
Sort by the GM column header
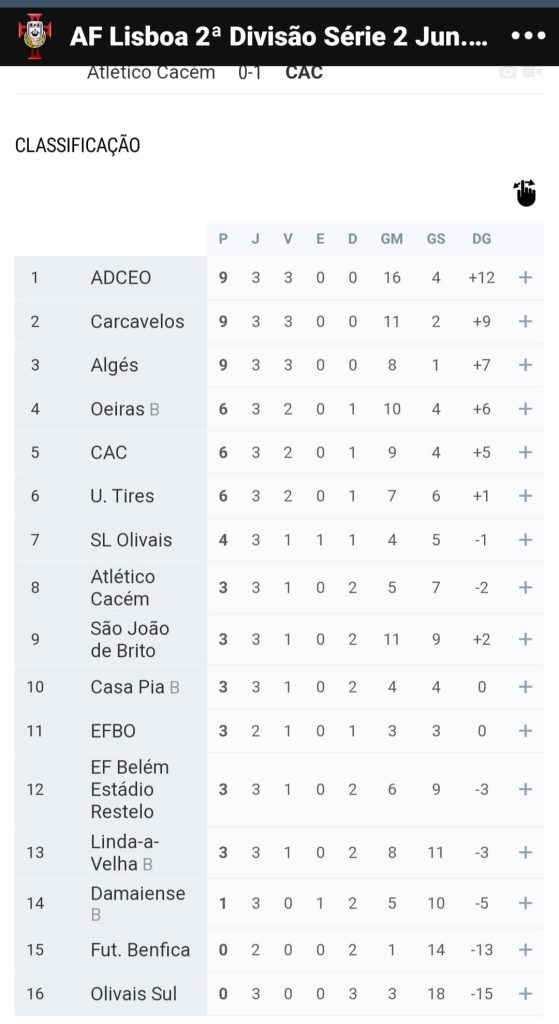[x=392, y=239]
